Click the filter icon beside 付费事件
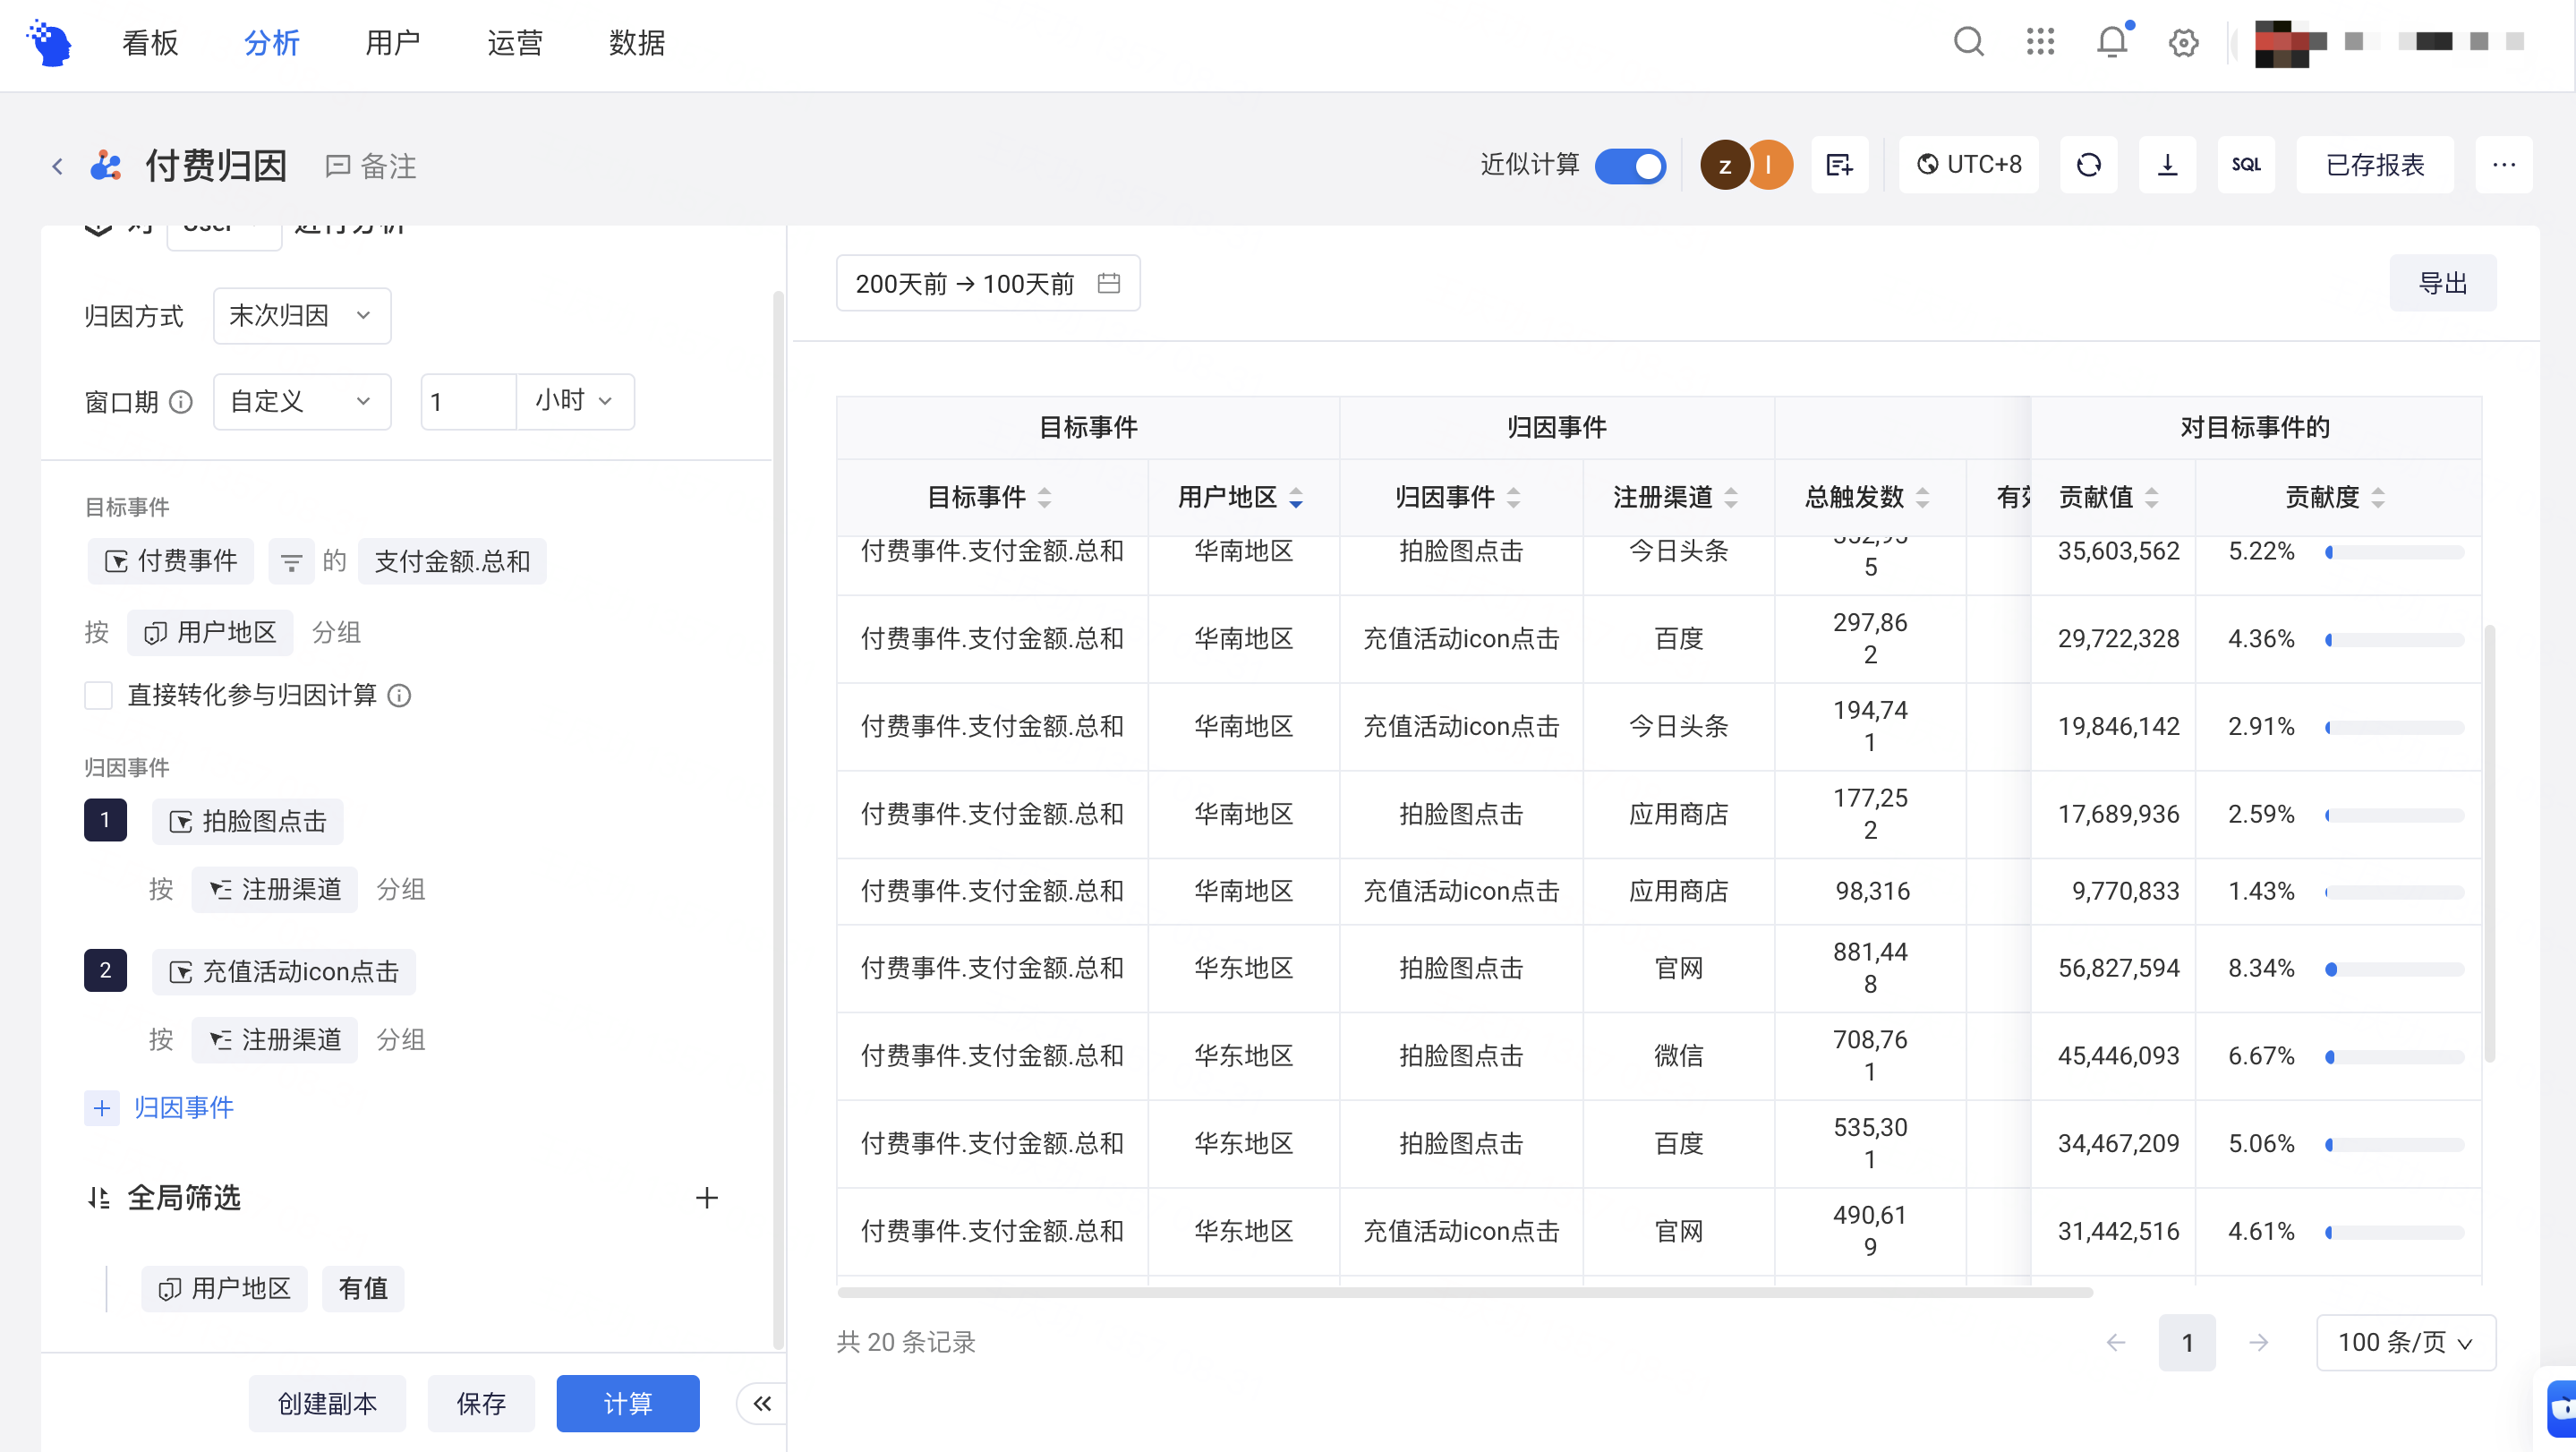This screenshot has height=1452, width=2576. pyautogui.click(x=291, y=561)
